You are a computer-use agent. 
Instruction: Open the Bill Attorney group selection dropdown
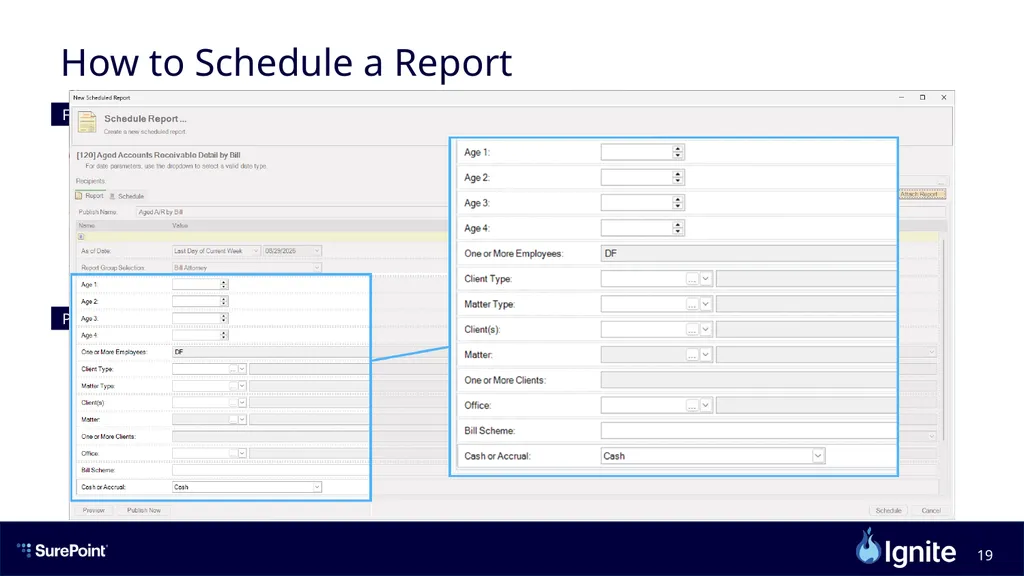point(247,268)
